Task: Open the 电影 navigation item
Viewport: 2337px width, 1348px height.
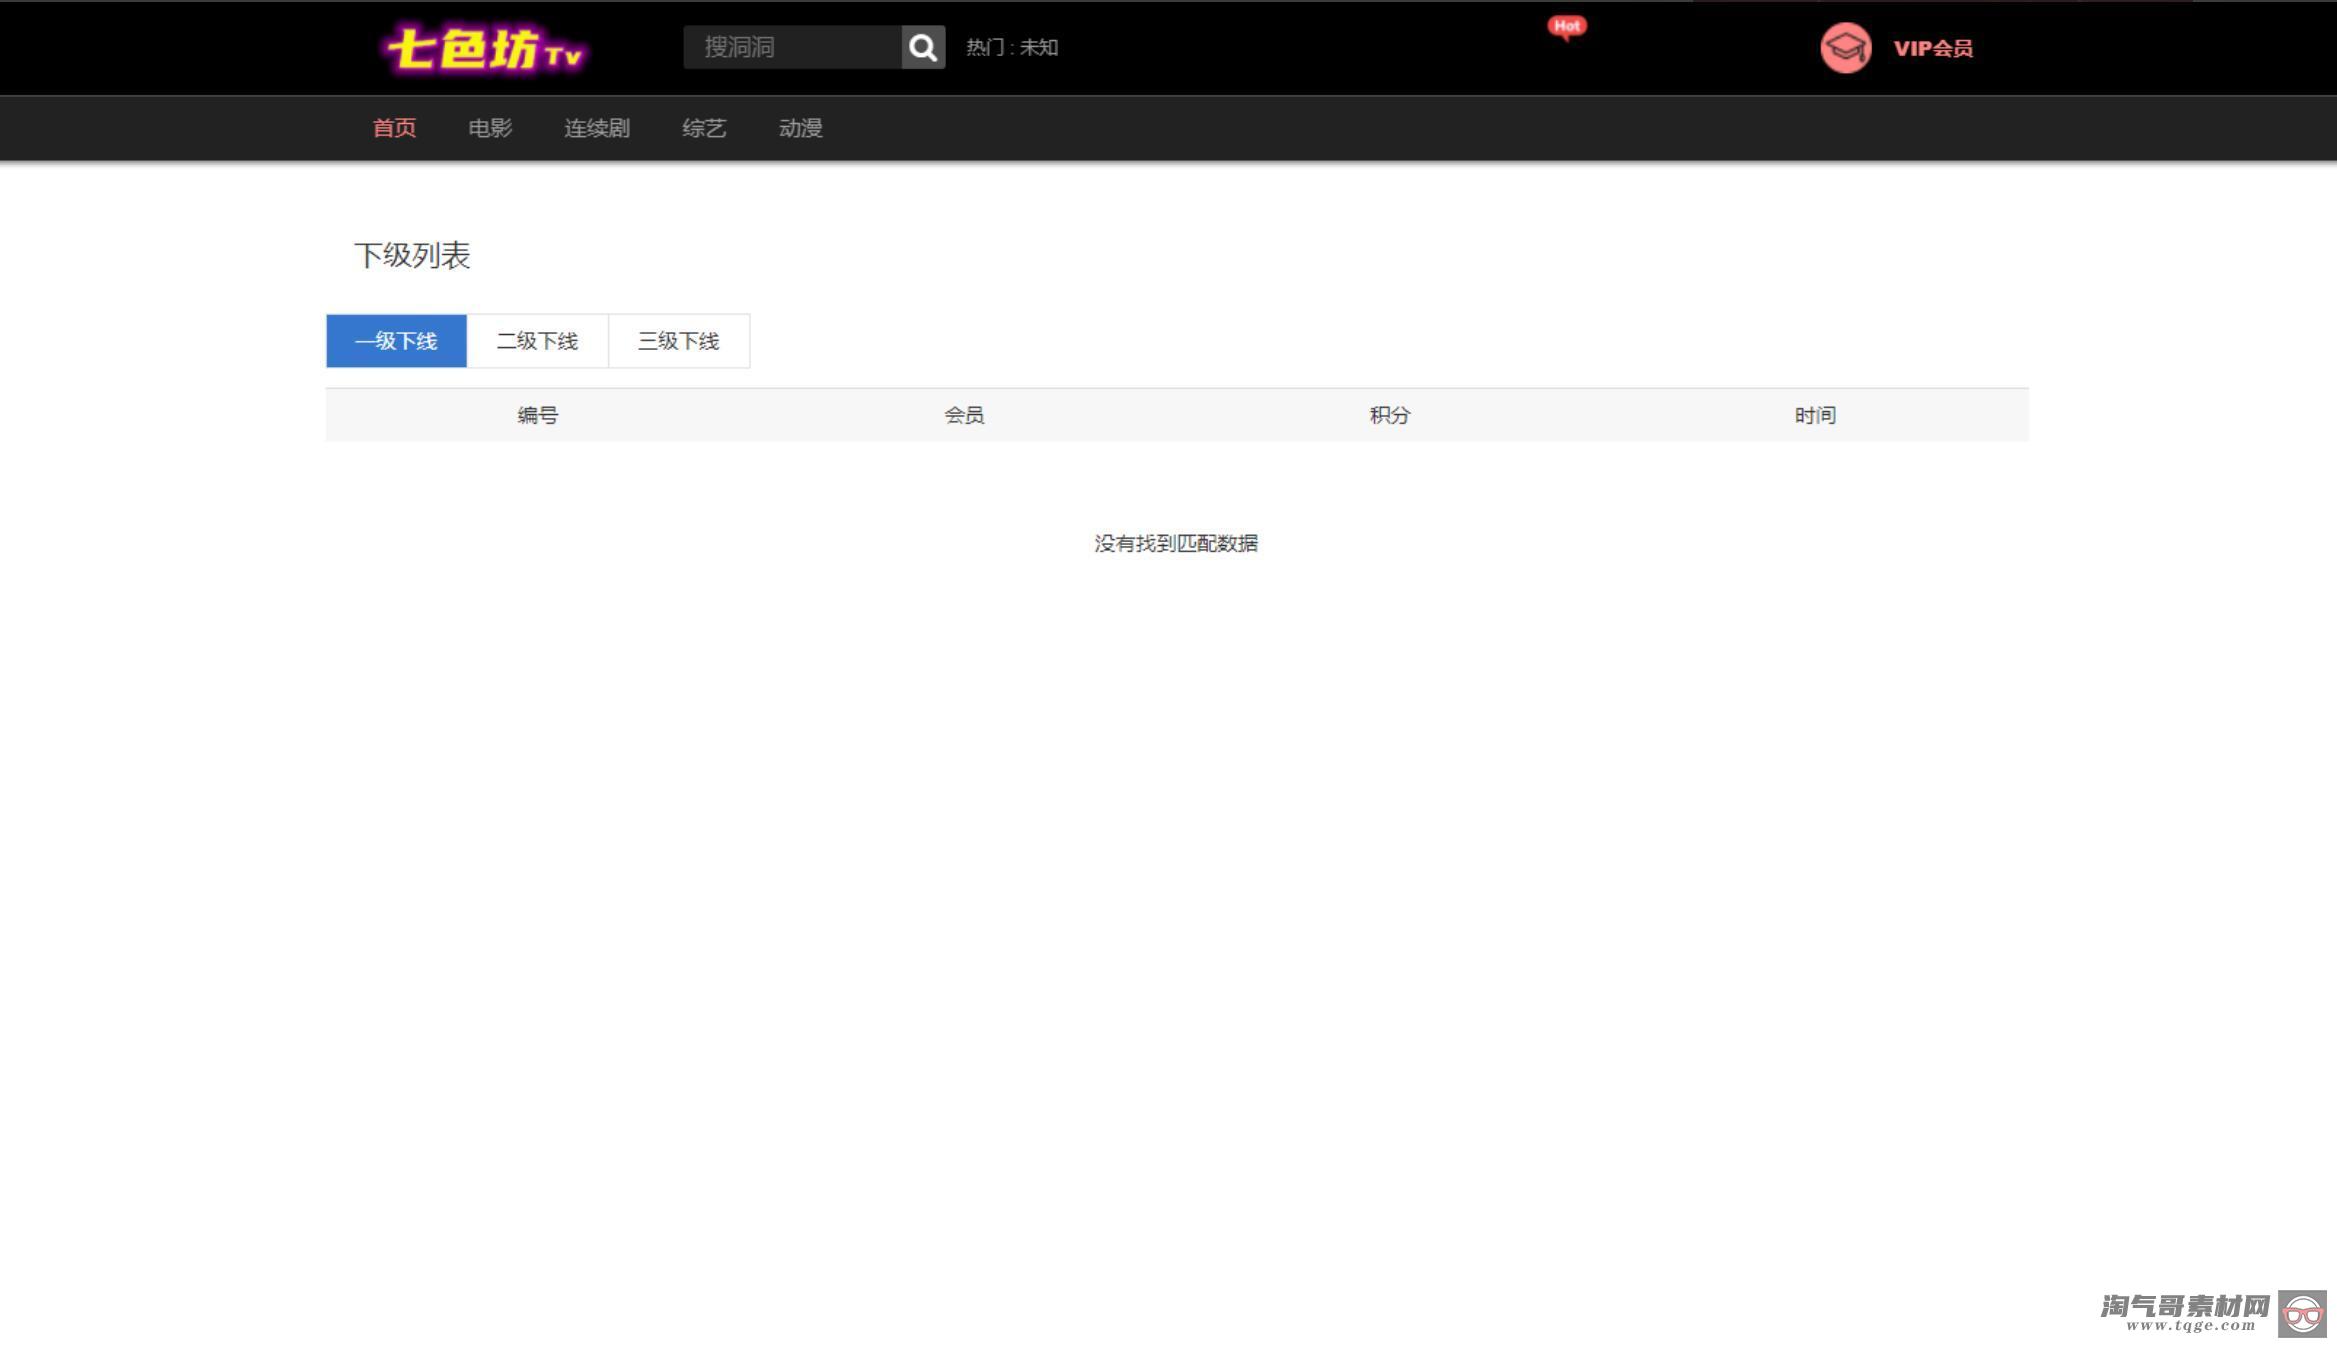Action: (490, 128)
